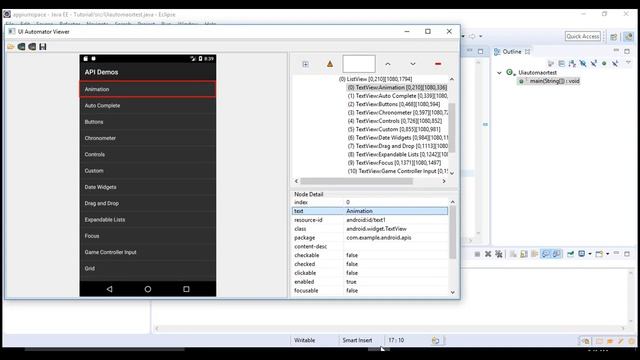Save the screenshot with the floppy disk icon
The image size is (640, 360).
42,47
